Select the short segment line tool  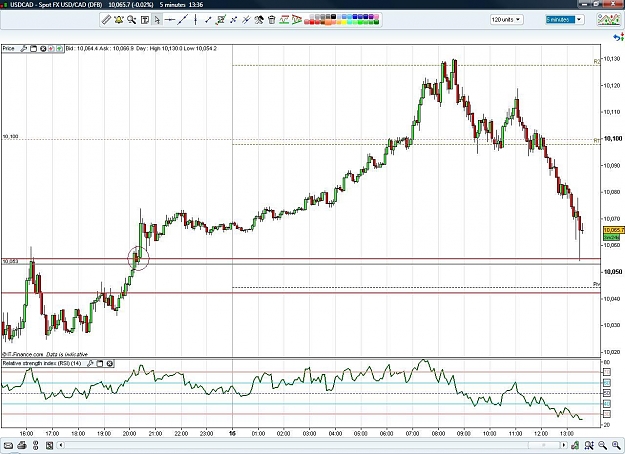tap(208, 20)
